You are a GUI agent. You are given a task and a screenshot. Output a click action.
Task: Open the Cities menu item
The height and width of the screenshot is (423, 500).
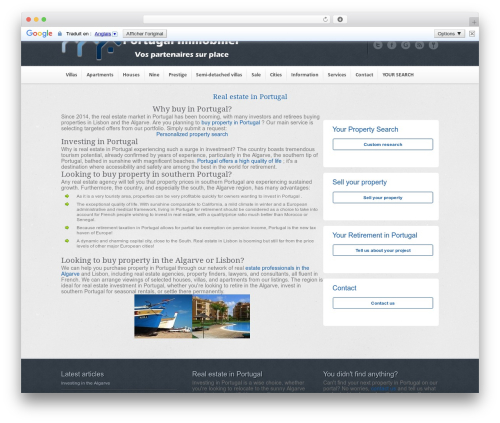276,75
